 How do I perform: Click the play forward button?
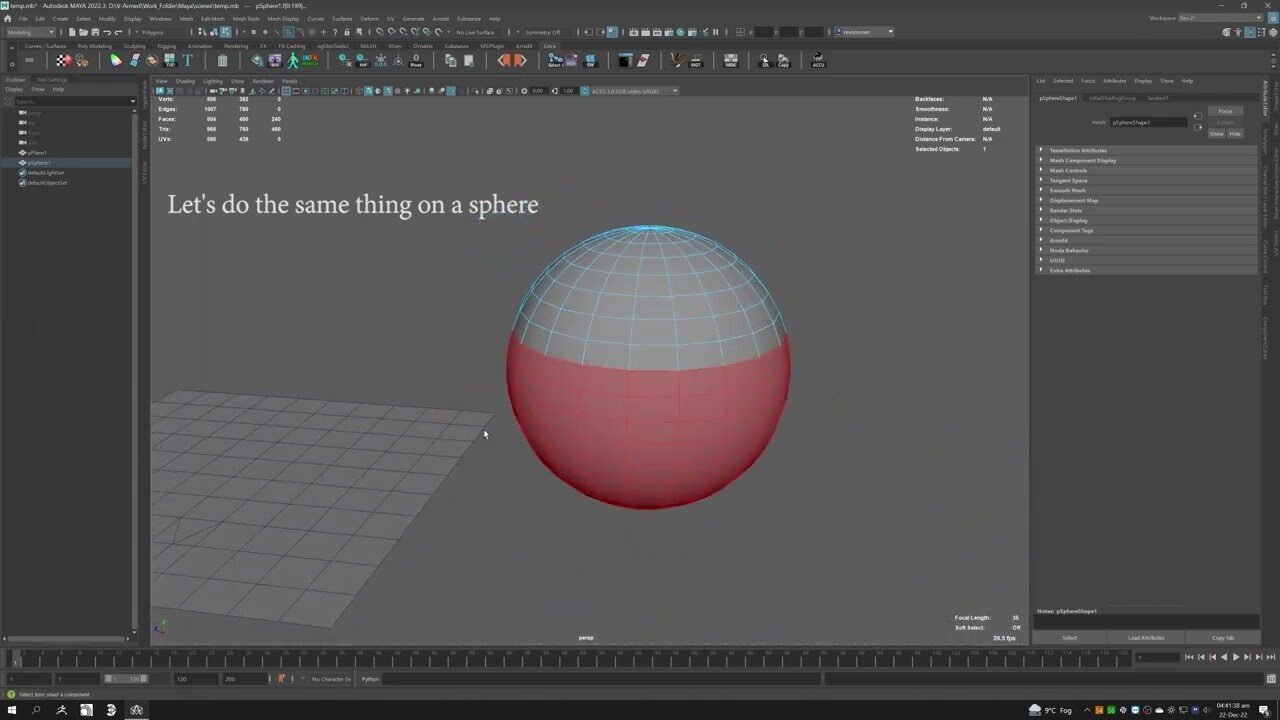[1235, 657]
